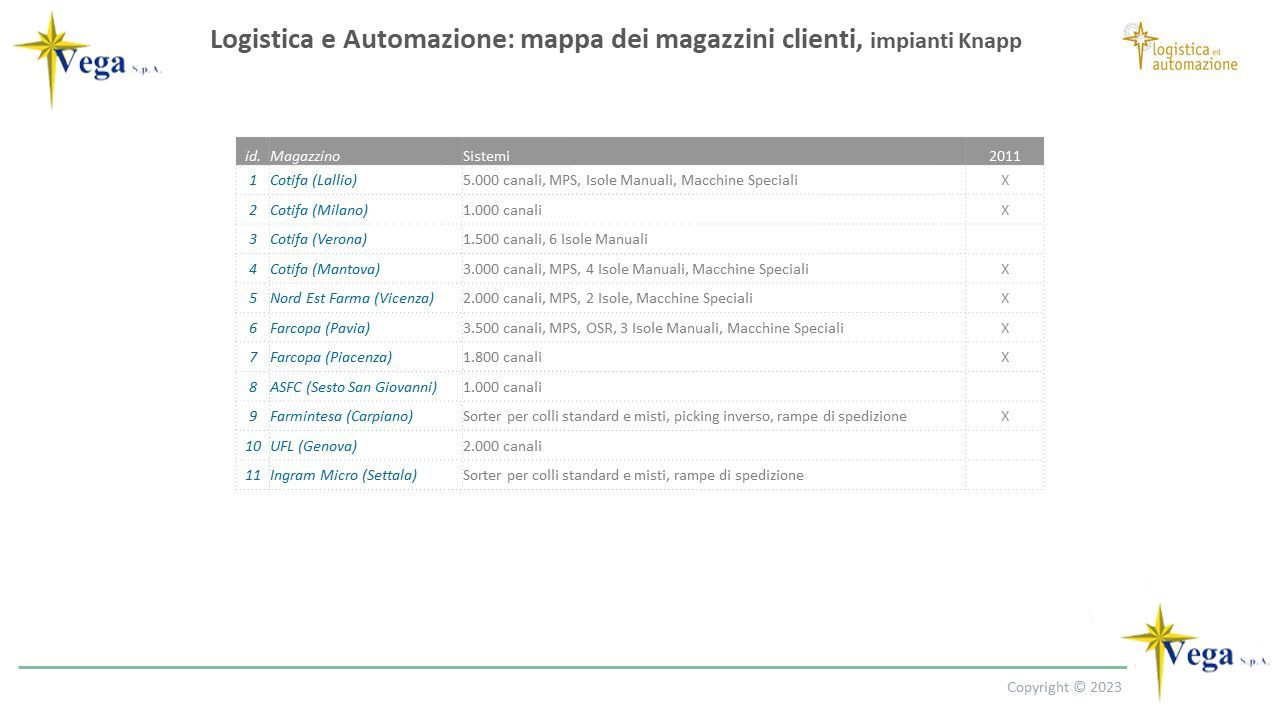Click '1.000 canali' in the Cotifa (Milano) row
The image size is (1280, 720).
pos(502,210)
